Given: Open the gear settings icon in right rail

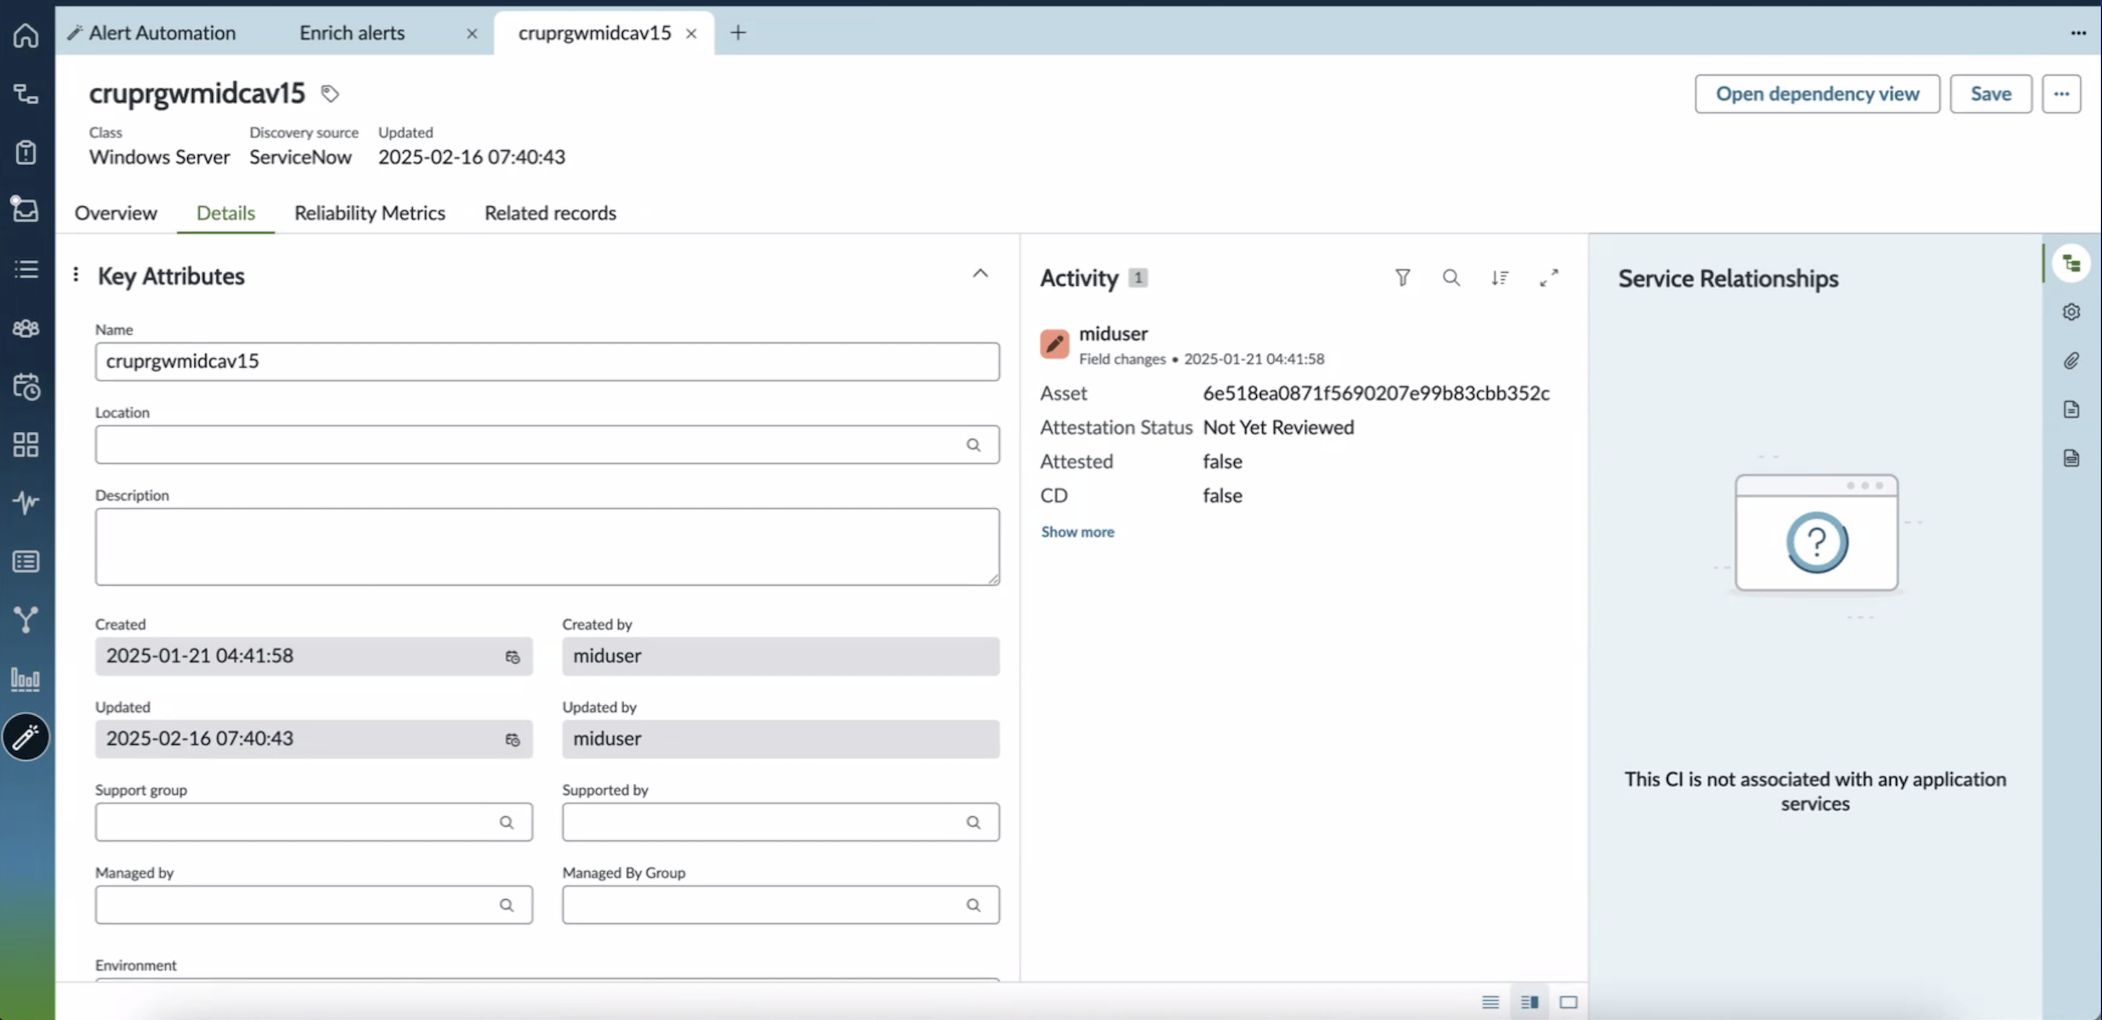Looking at the screenshot, I should click(2072, 312).
